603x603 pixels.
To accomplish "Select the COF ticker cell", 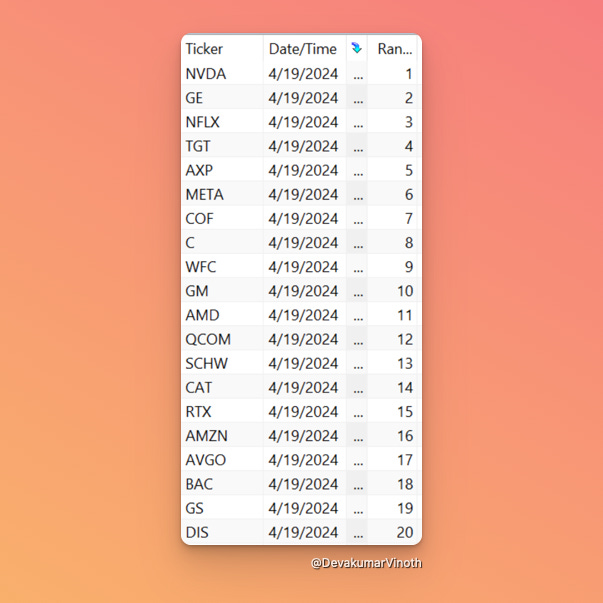I will 222,218.
